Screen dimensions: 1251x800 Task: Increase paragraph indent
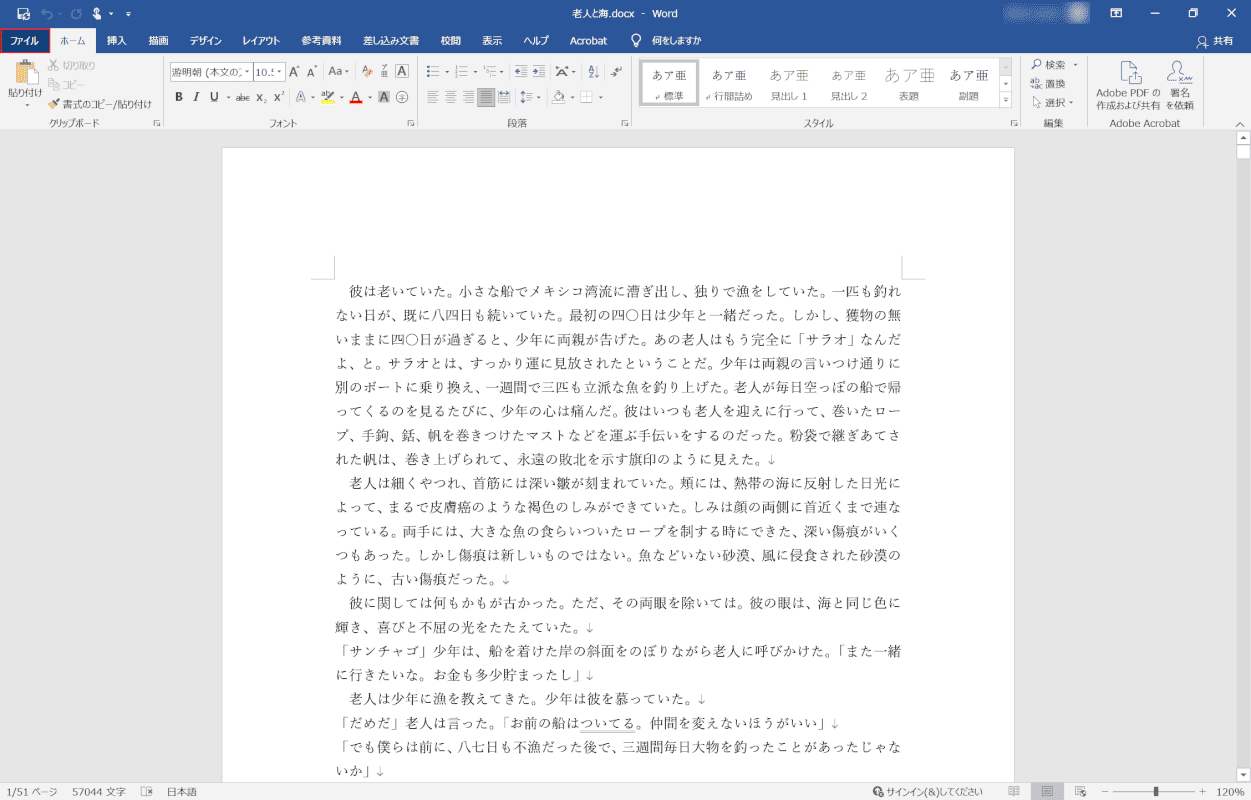[538, 71]
